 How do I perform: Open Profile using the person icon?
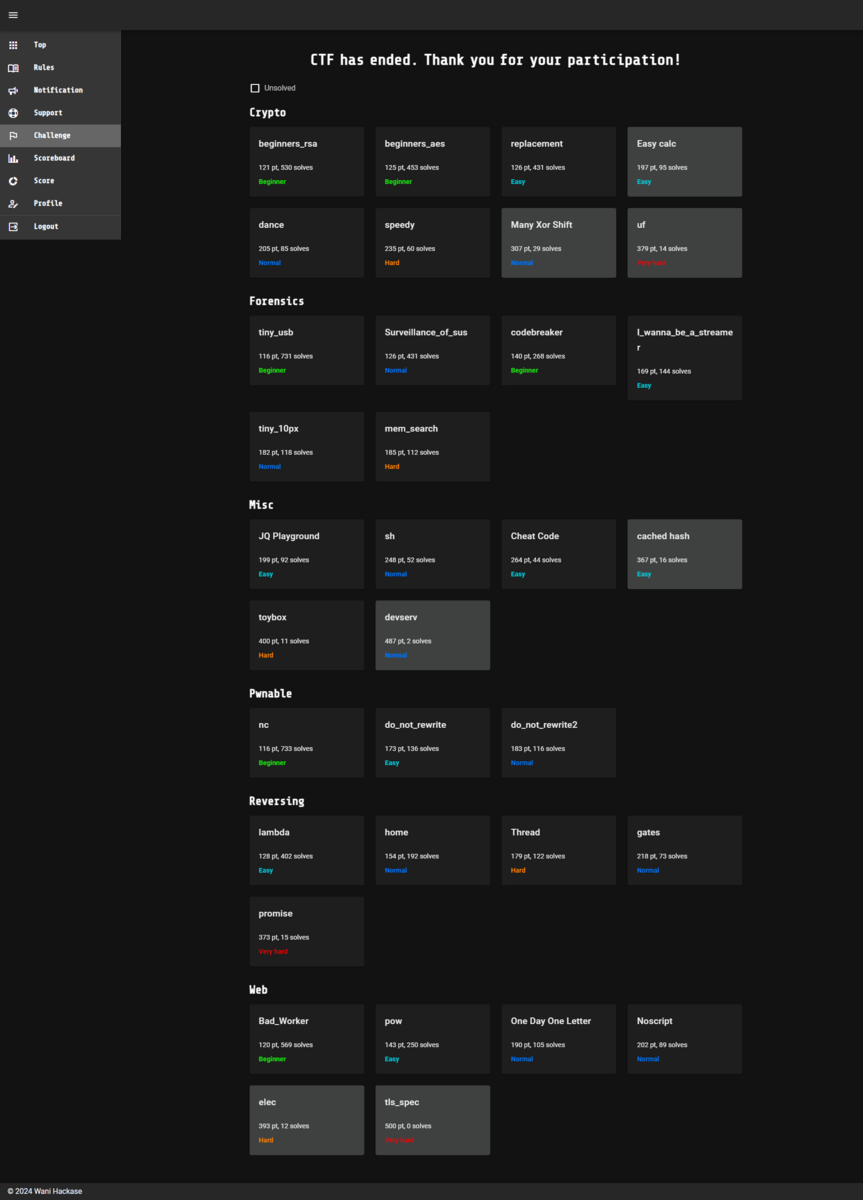point(13,203)
